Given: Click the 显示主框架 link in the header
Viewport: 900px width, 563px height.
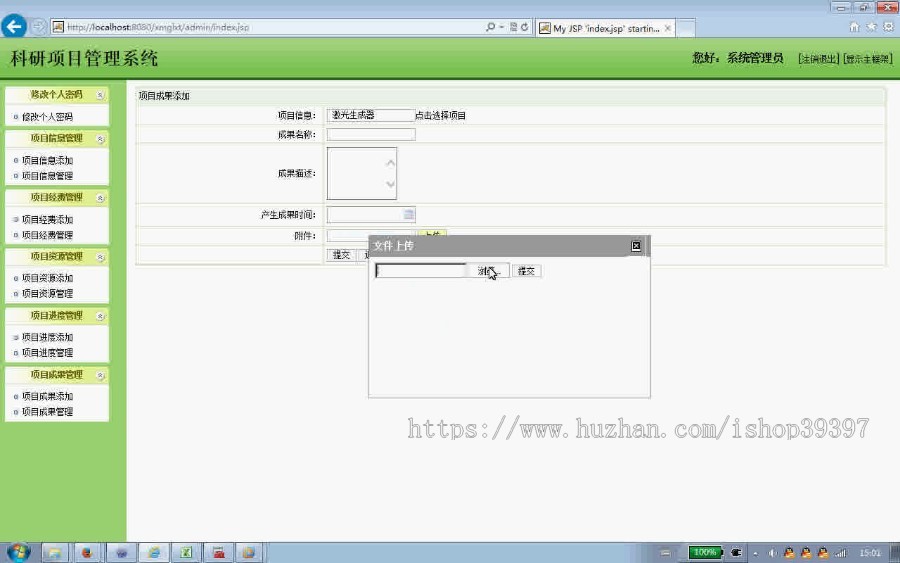Looking at the screenshot, I should [868, 59].
